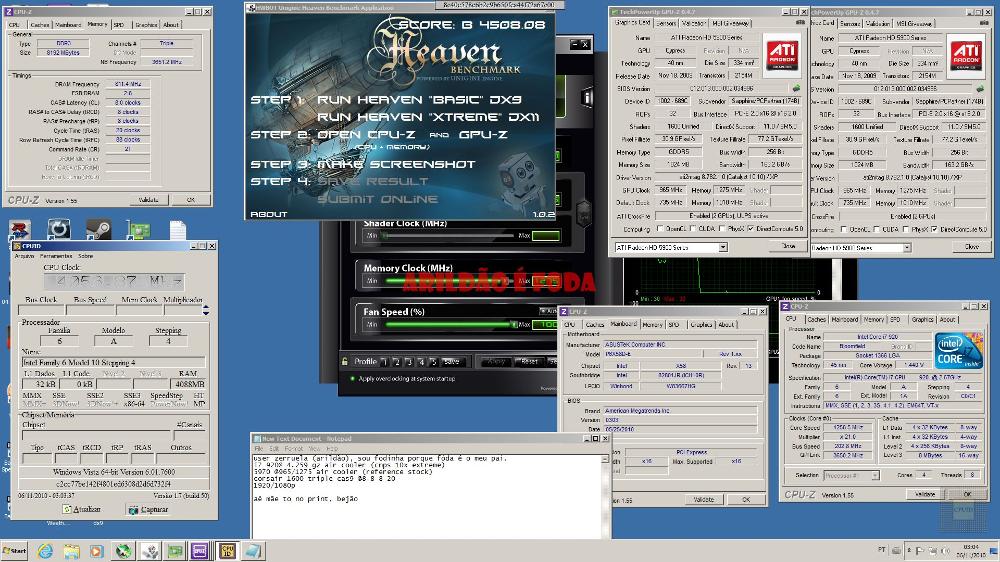Screen dimensions: 1000x562
Task: Toggle CUDA checkbox in left GPU-Z
Action: tap(693, 228)
